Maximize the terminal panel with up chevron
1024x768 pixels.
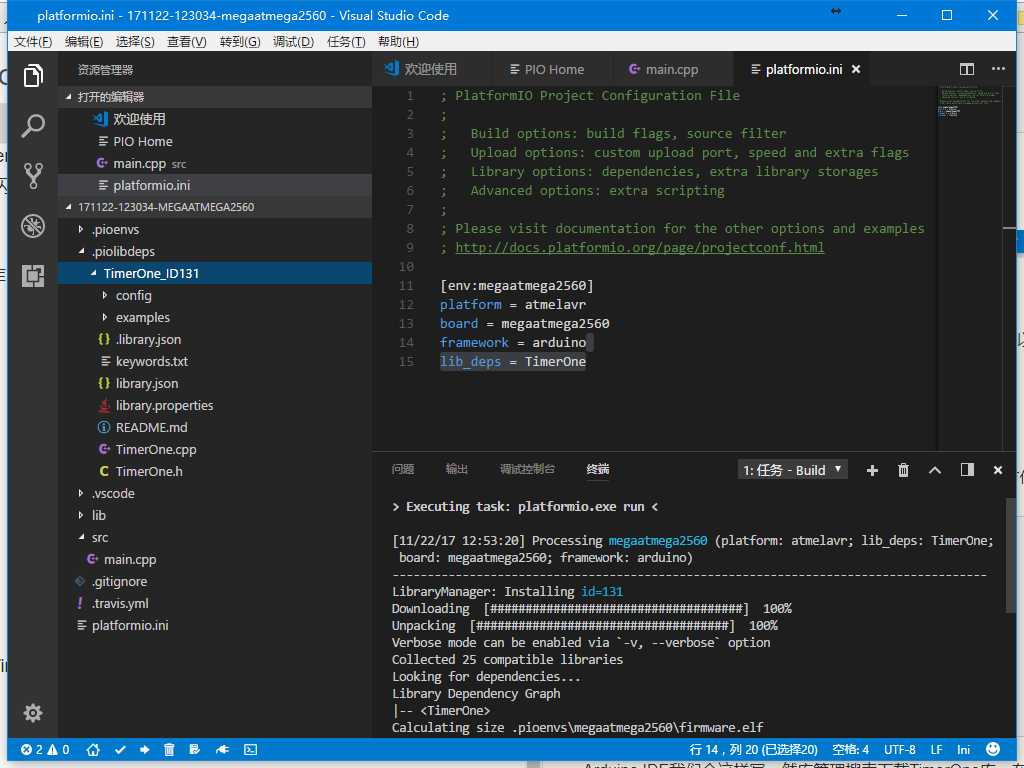click(x=935, y=470)
